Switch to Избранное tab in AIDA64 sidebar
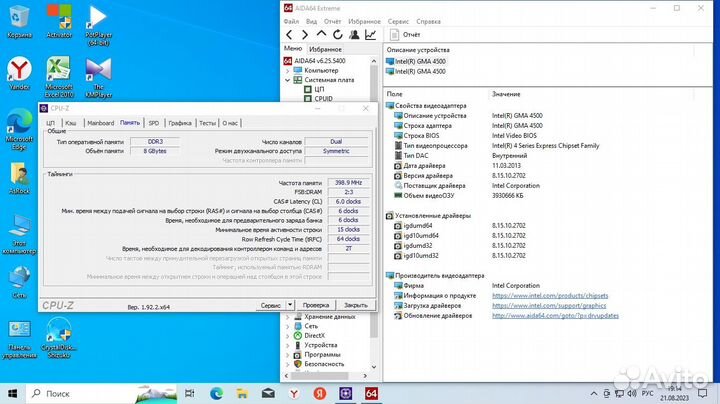The width and height of the screenshot is (720, 404). tap(325, 49)
